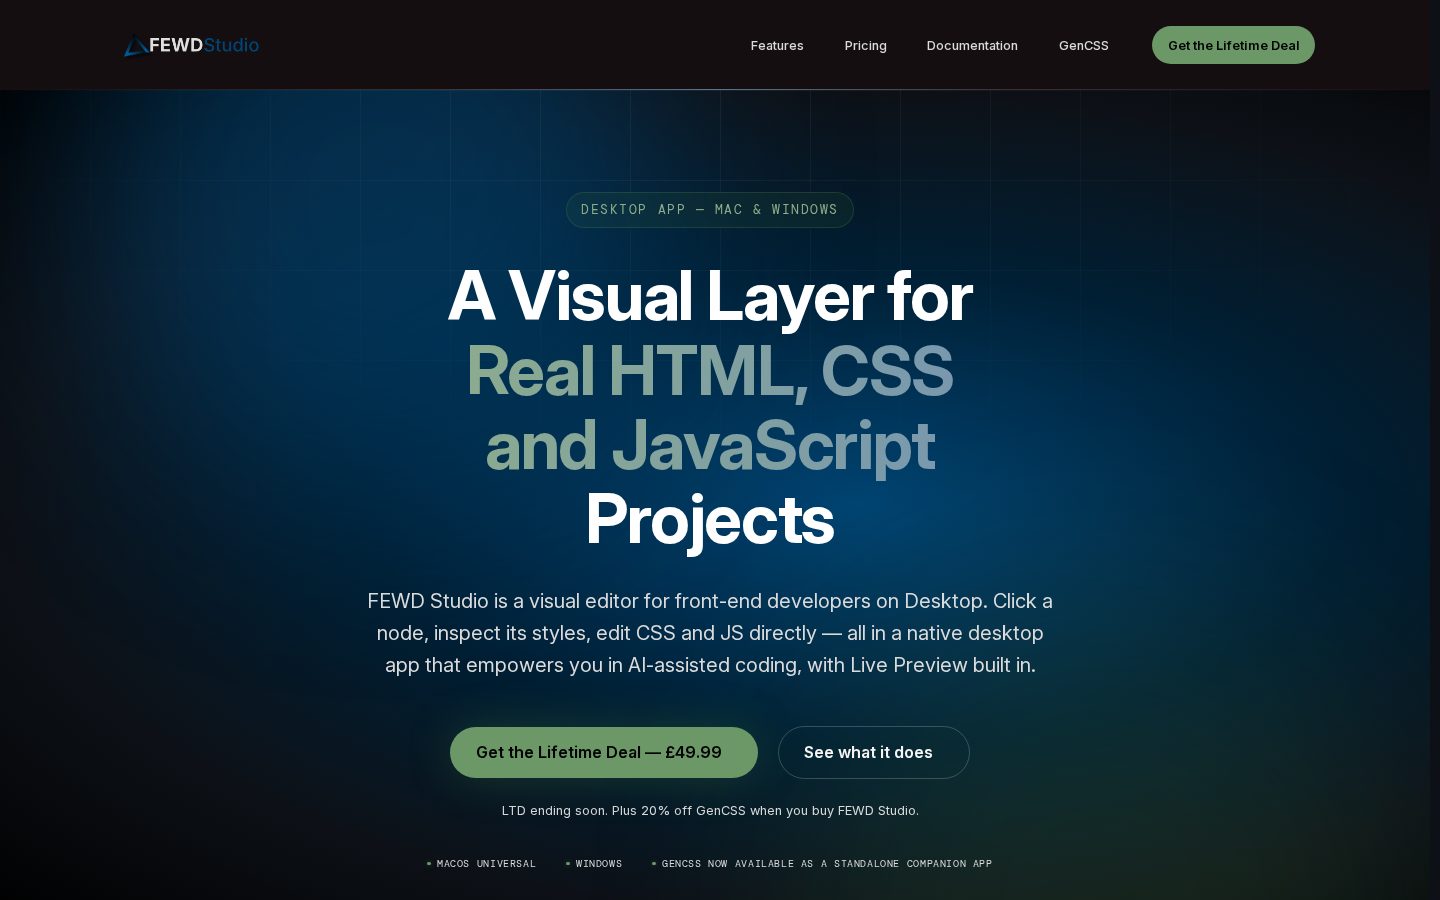The height and width of the screenshot is (900, 1440).
Task: Click the FEWDStudio brand text
Action: pos(204,45)
